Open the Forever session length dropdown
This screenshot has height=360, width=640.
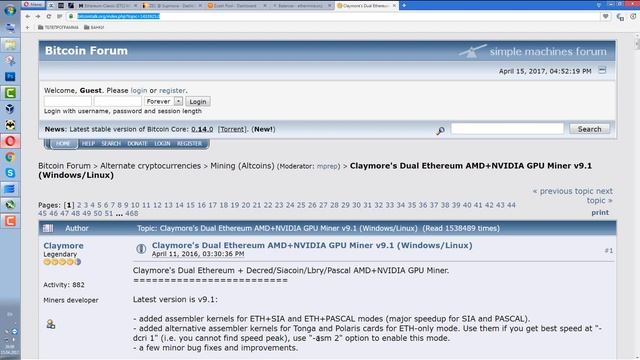164,101
